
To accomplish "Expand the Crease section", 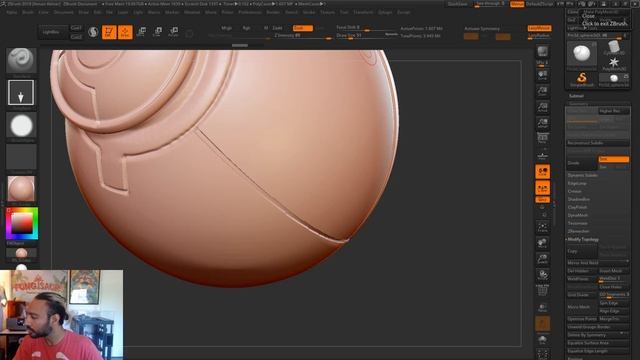I will pos(575,191).
